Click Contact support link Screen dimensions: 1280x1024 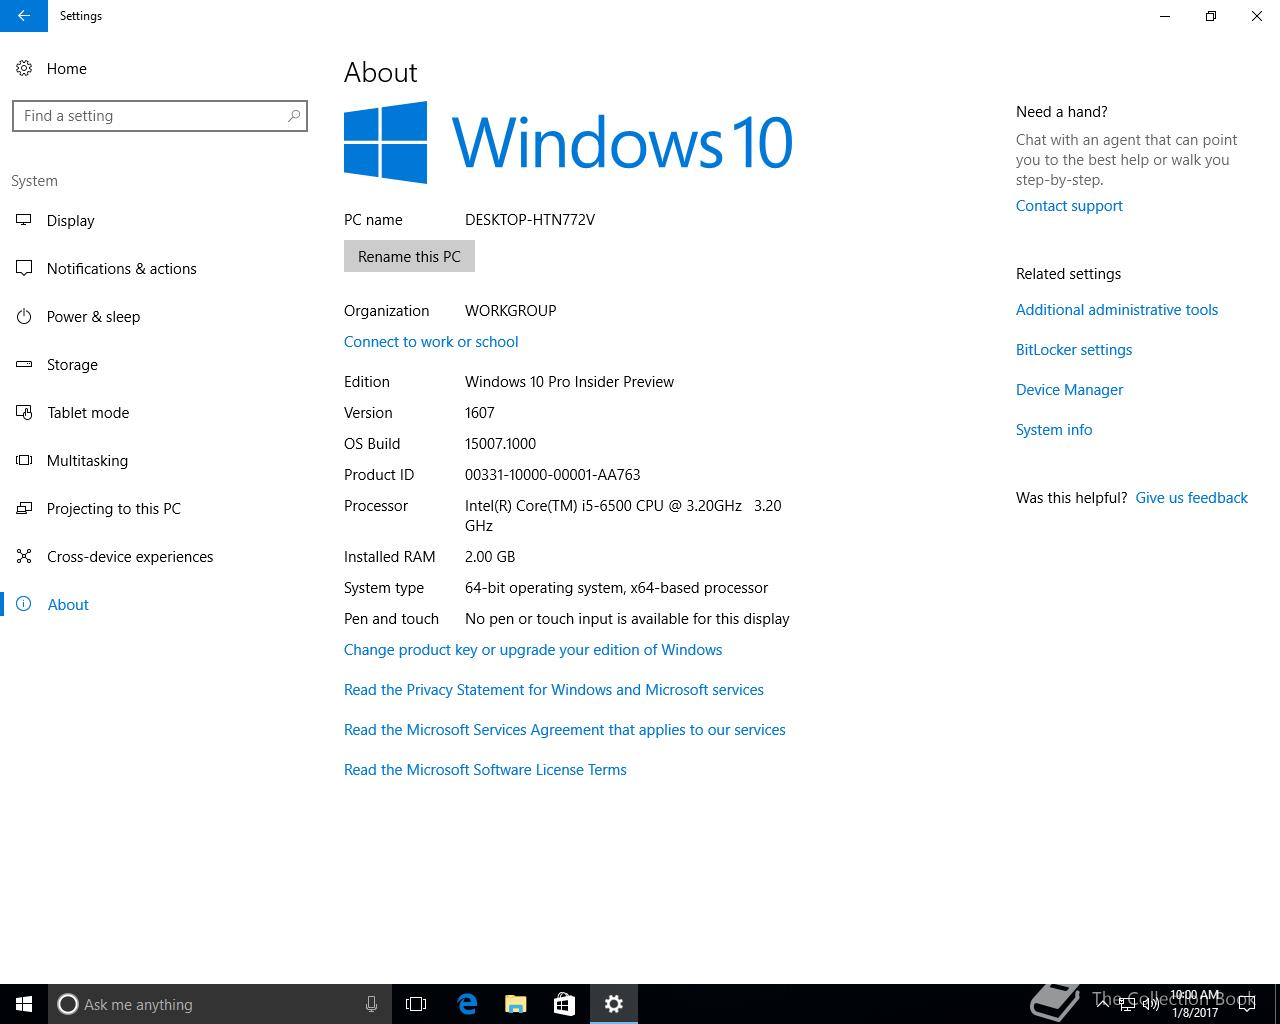1069,205
